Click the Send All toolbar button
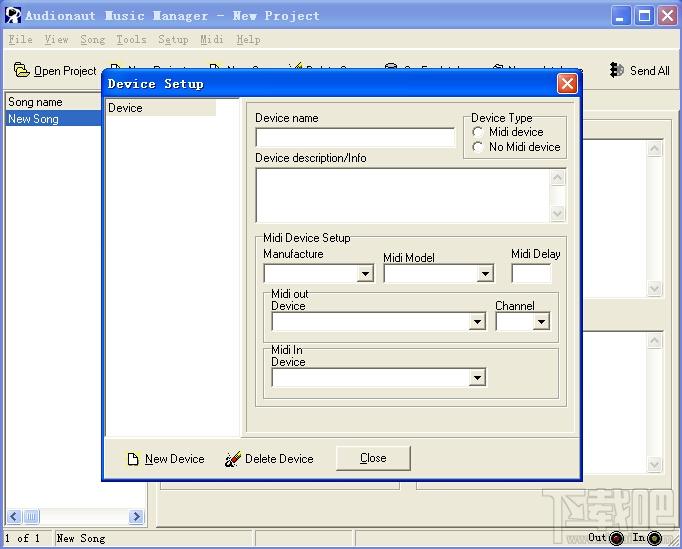This screenshot has width=682, height=549. pos(639,70)
